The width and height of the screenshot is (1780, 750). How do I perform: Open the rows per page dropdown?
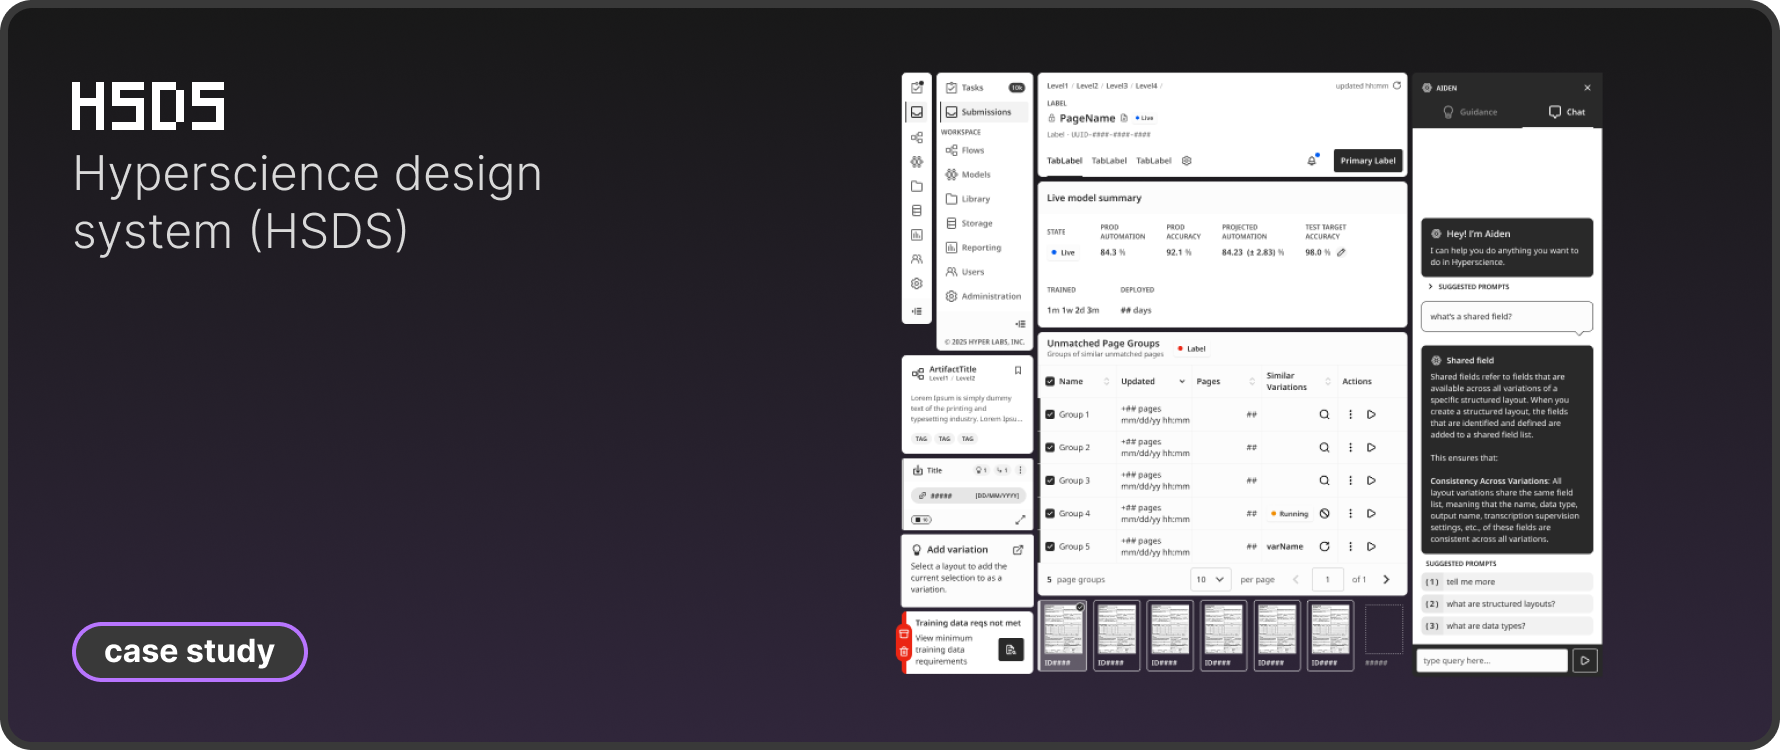point(1210,580)
